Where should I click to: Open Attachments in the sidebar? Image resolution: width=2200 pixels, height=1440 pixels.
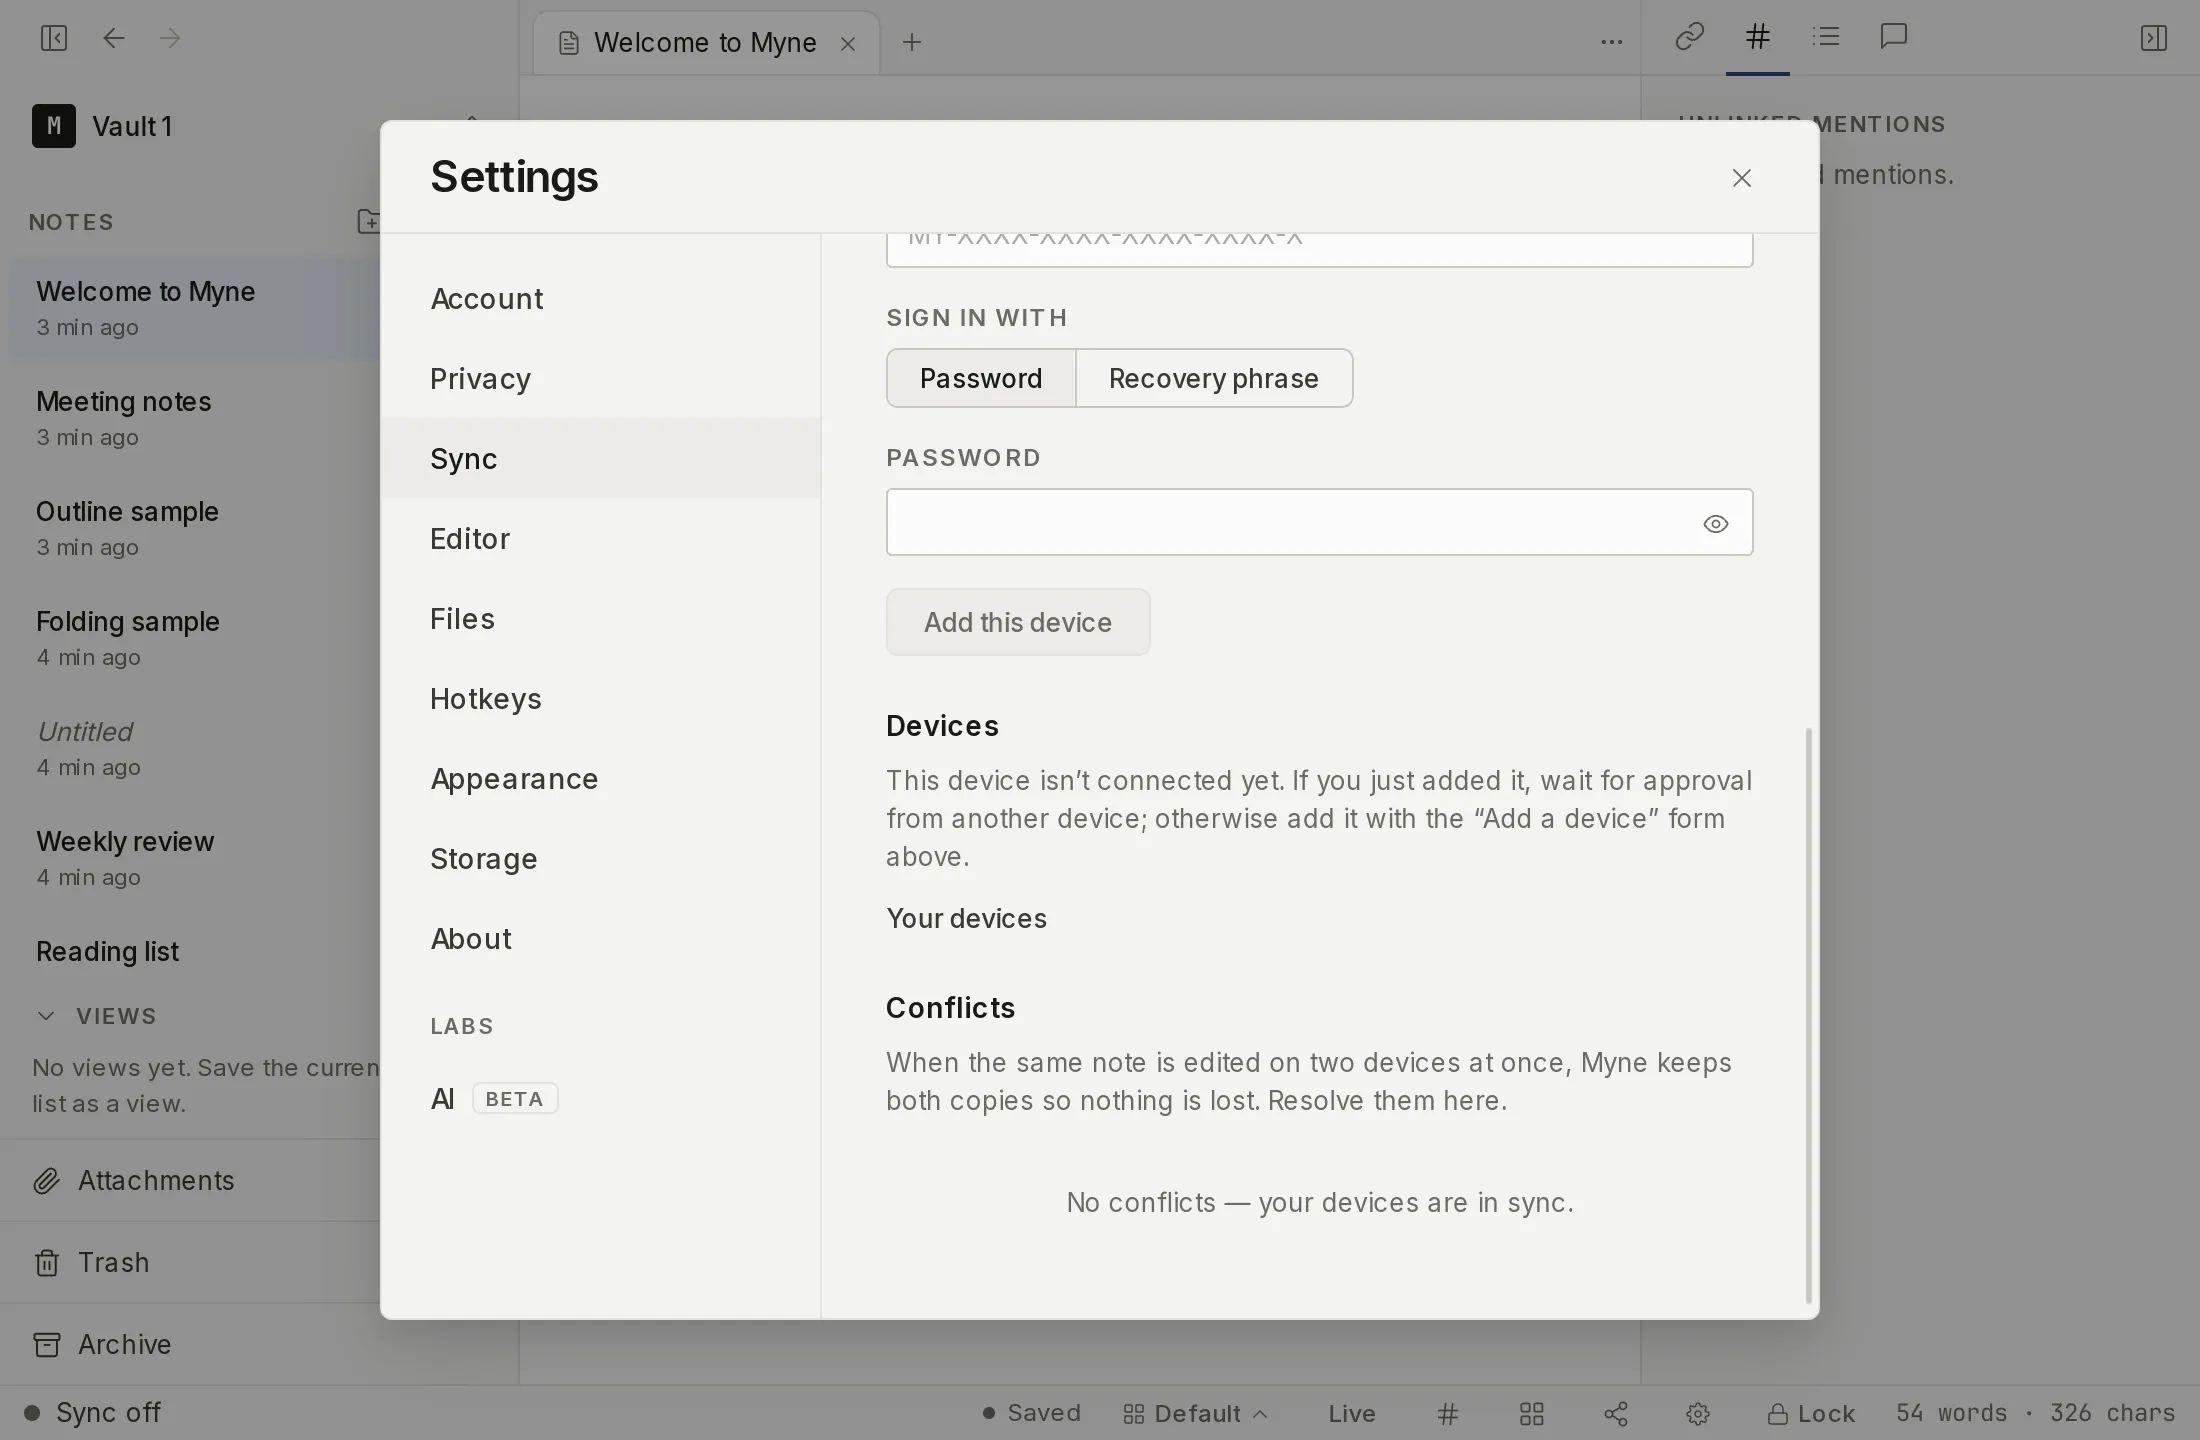click(190, 1180)
